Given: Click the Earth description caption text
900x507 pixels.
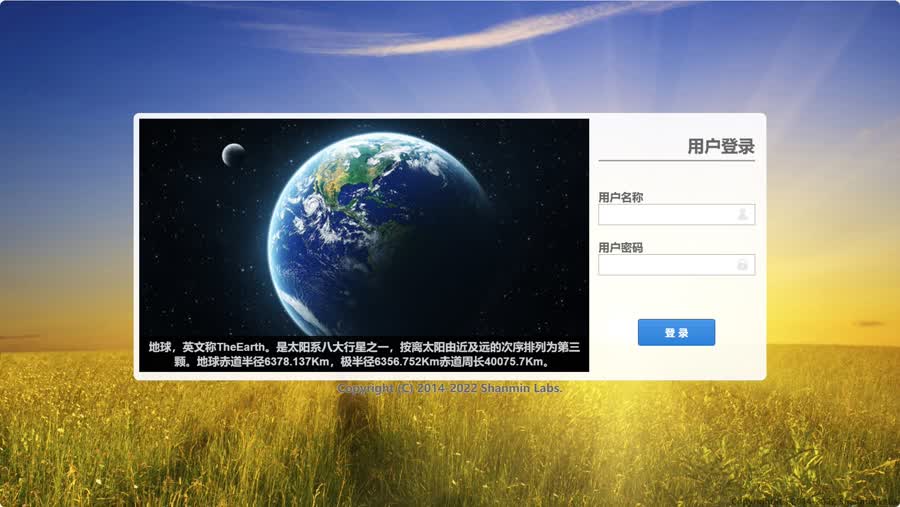Looking at the screenshot, I should pyautogui.click(x=364, y=354).
